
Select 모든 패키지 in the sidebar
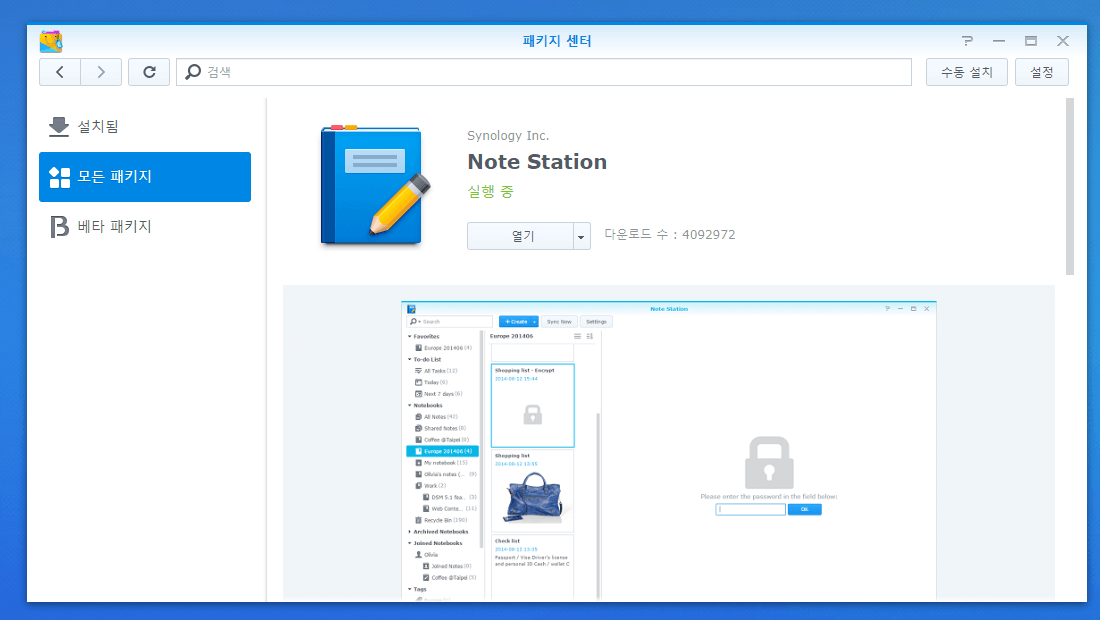point(145,177)
